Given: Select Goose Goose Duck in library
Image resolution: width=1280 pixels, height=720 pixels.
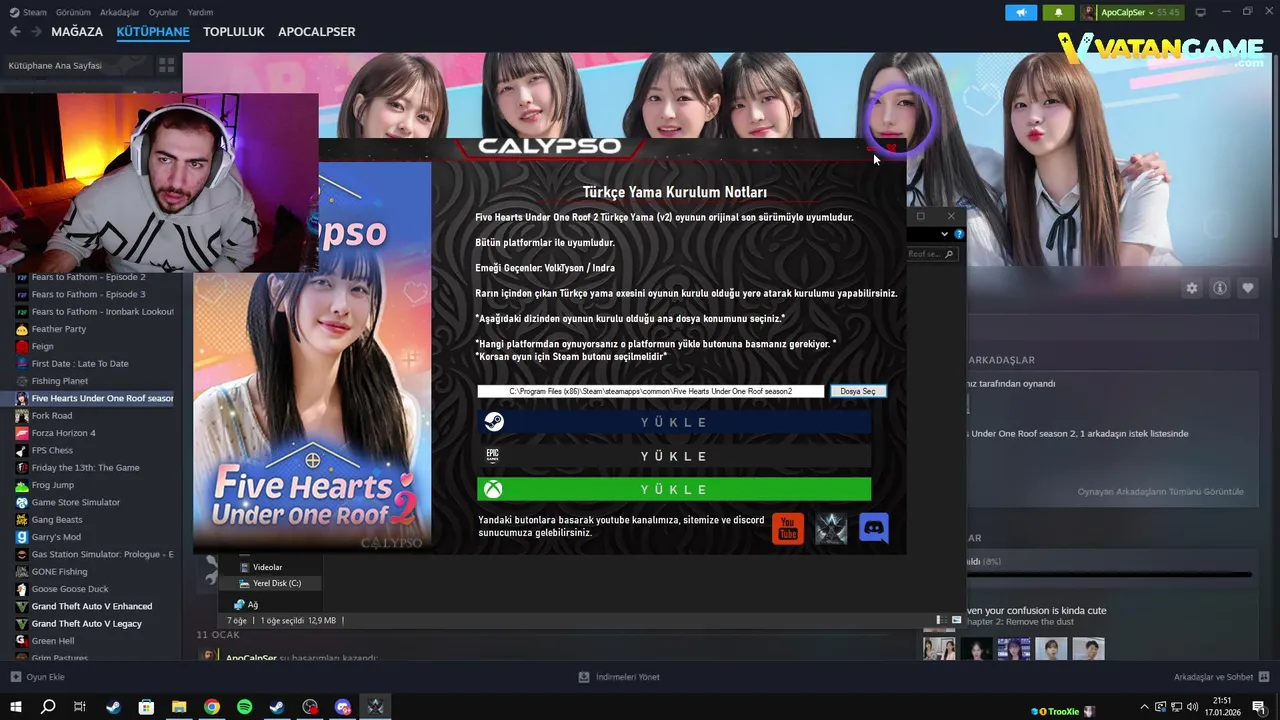Looking at the screenshot, I should click(x=70, y=589).
